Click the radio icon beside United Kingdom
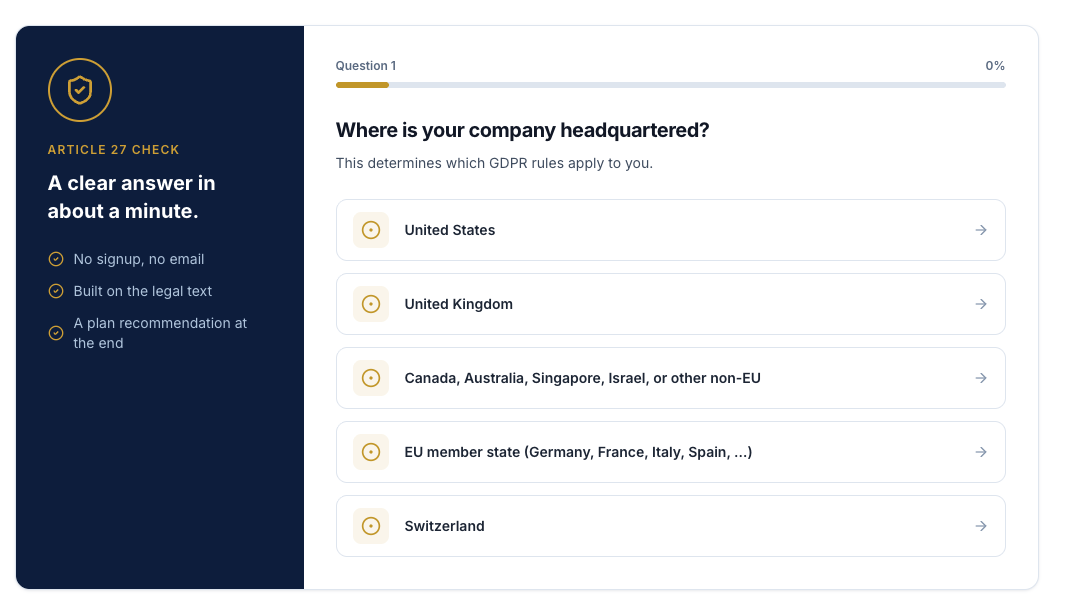 371,304
